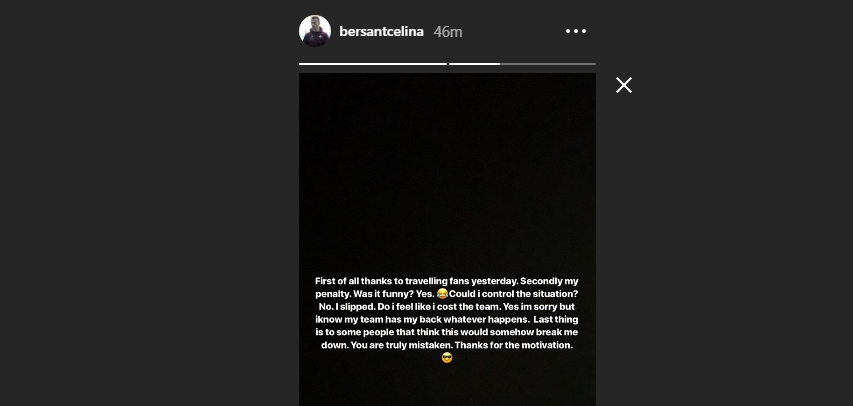Click the empty black area above the story text

coord(447,170)
